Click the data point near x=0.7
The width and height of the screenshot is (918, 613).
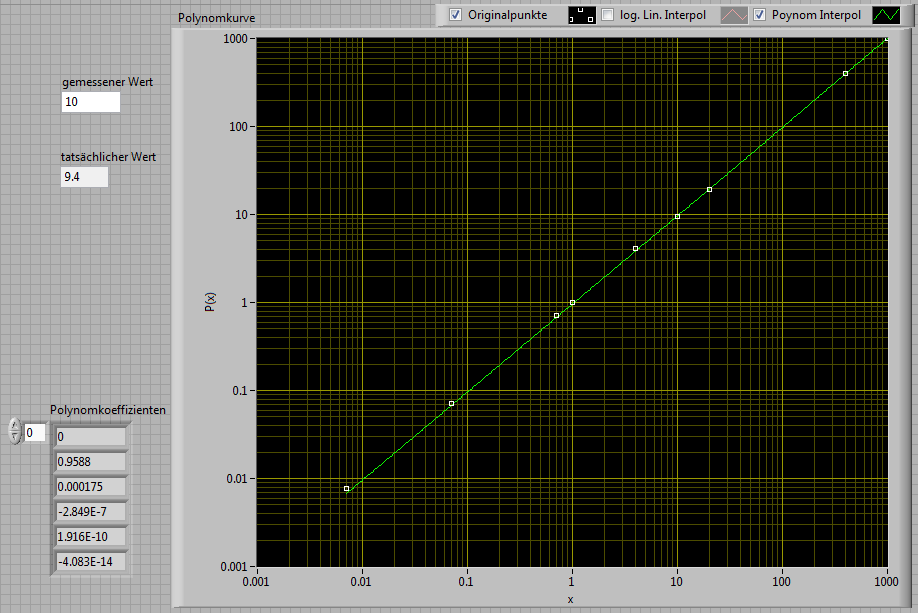557,316
